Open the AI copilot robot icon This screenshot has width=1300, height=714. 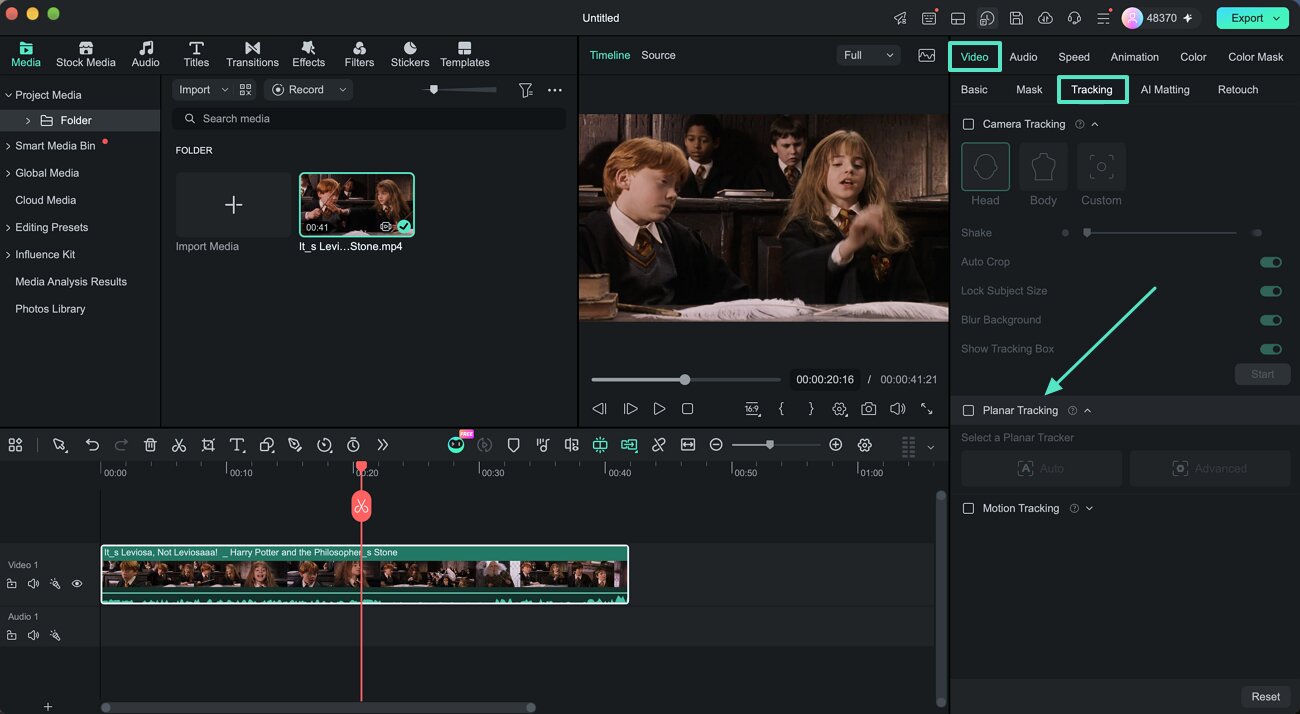[x=456, y=445]
